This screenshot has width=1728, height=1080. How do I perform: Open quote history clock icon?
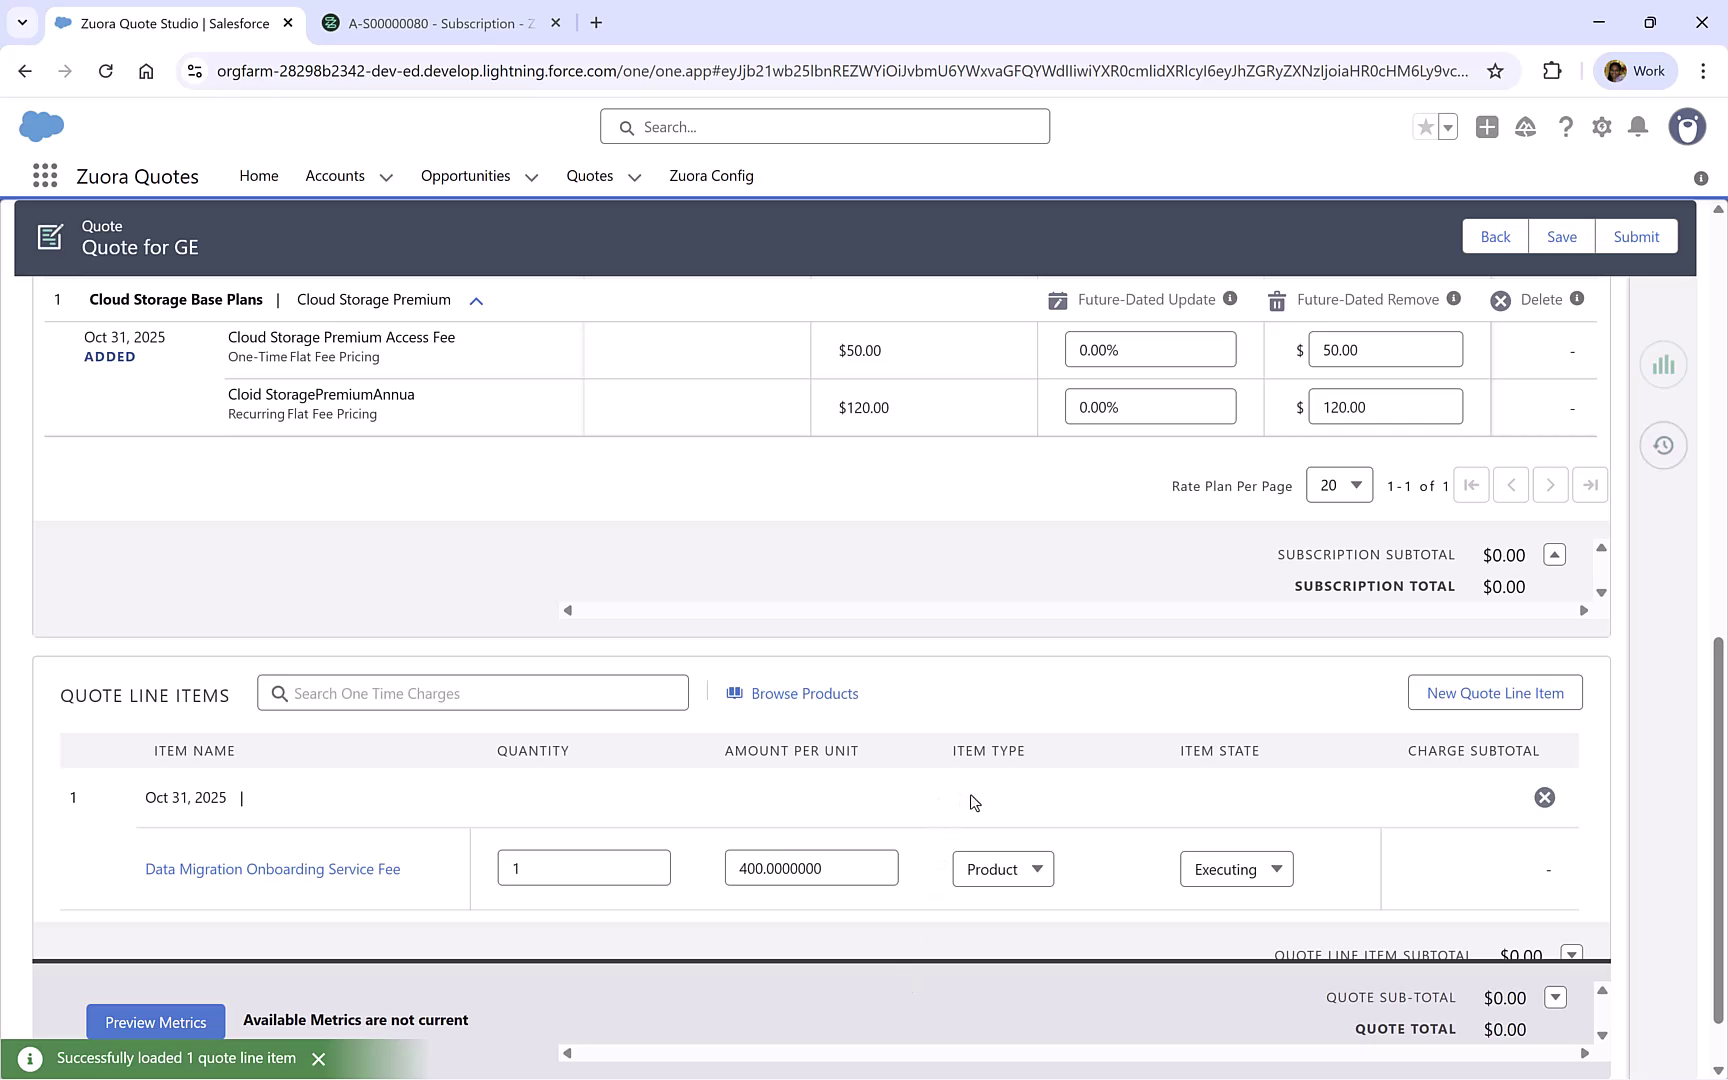click(1663, 445)
